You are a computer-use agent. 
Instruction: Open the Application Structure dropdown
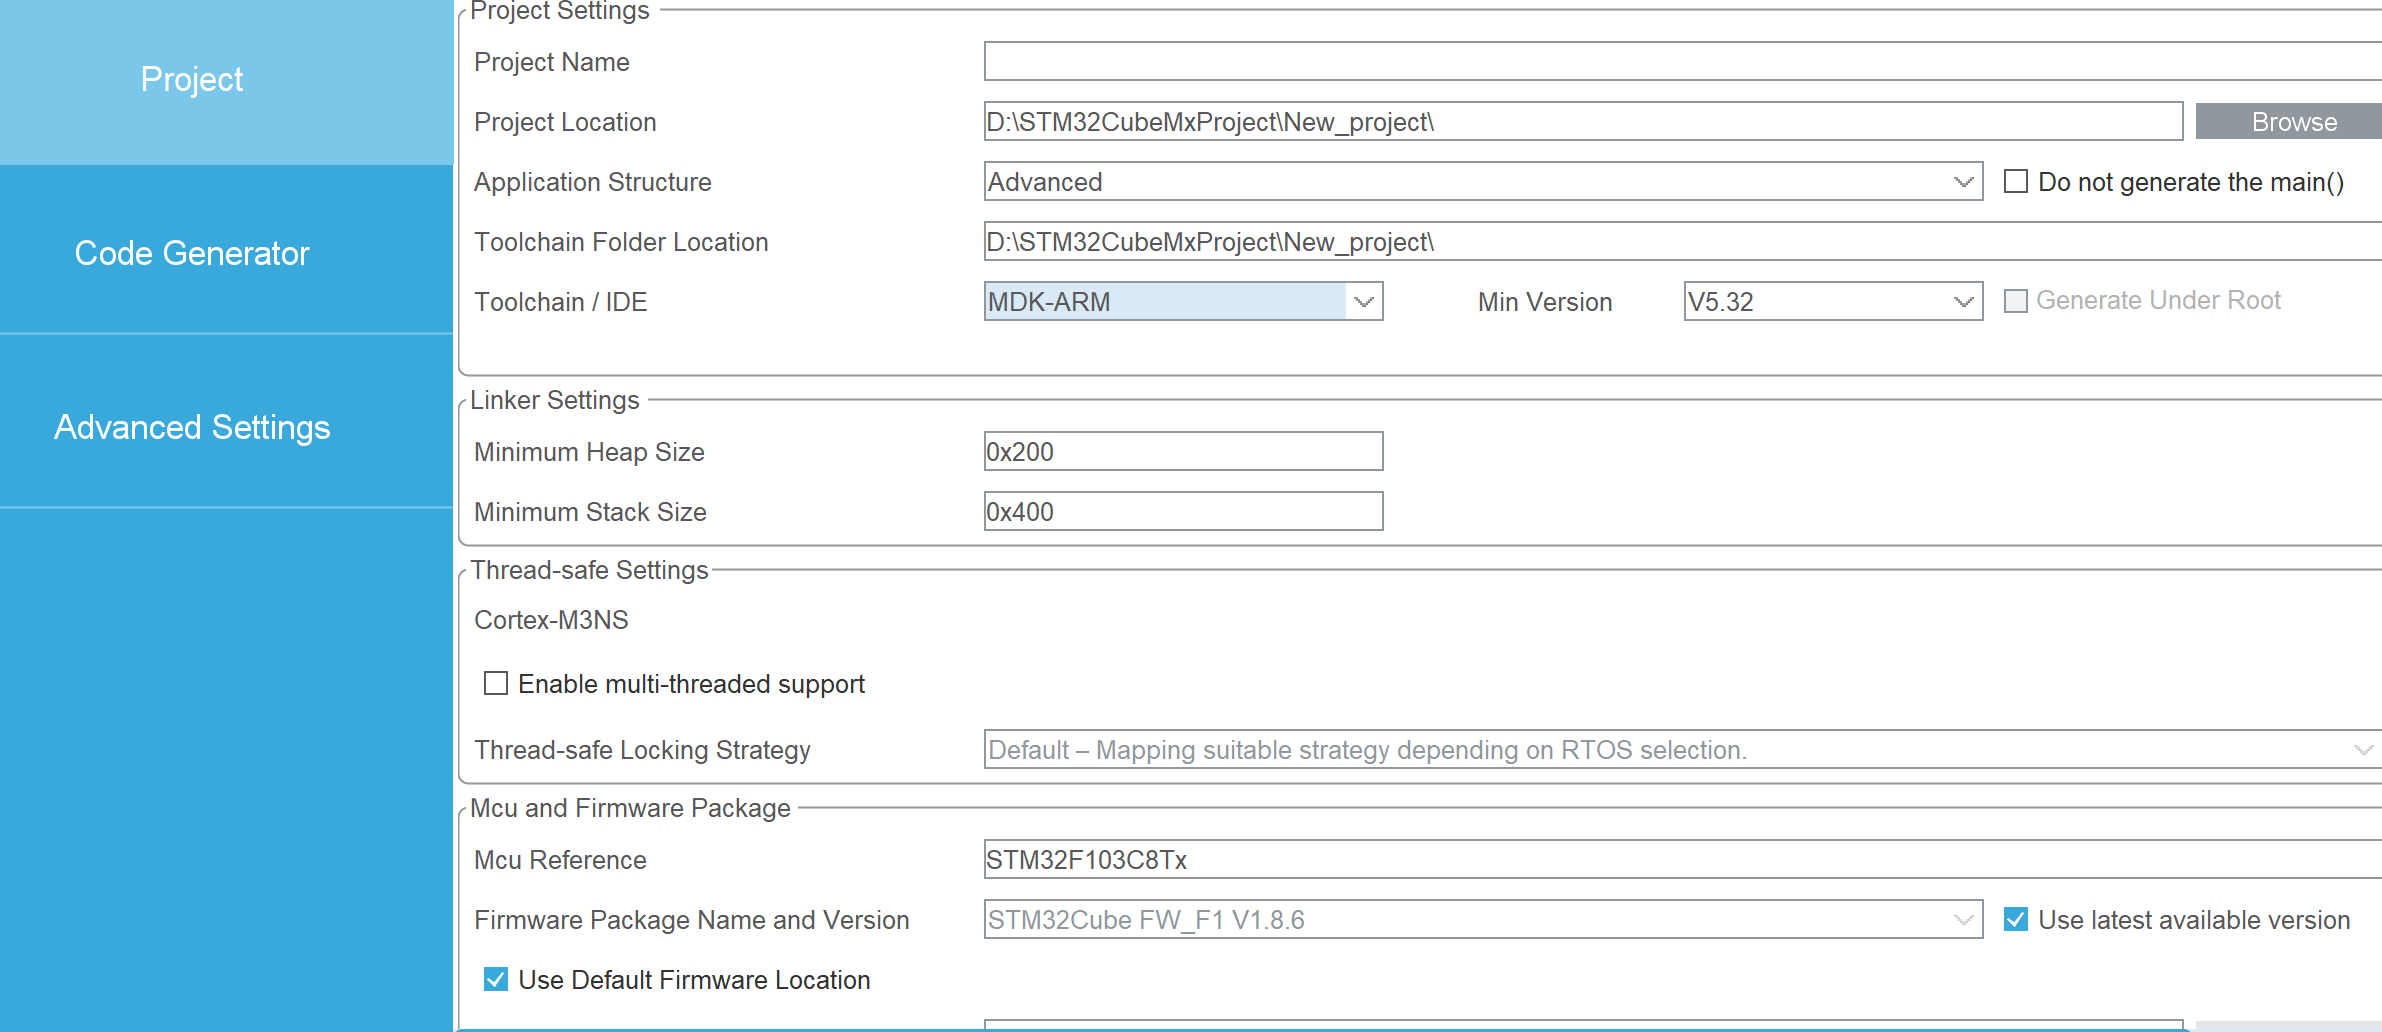point(1483,181)
